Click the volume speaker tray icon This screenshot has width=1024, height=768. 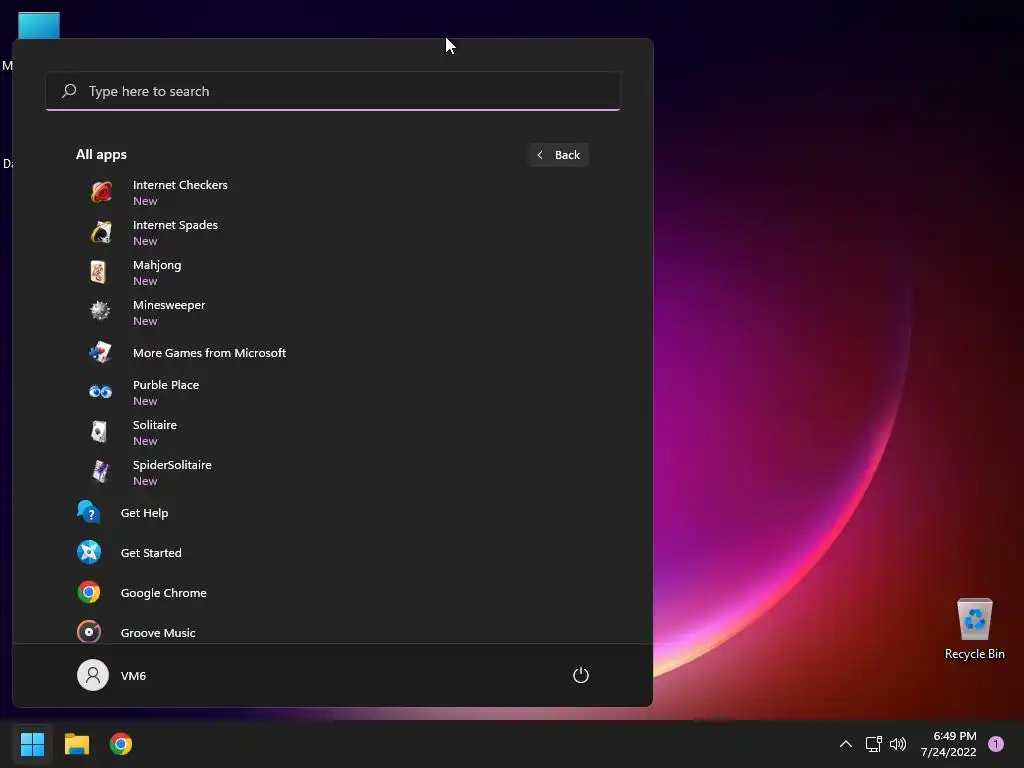point(898,744)
